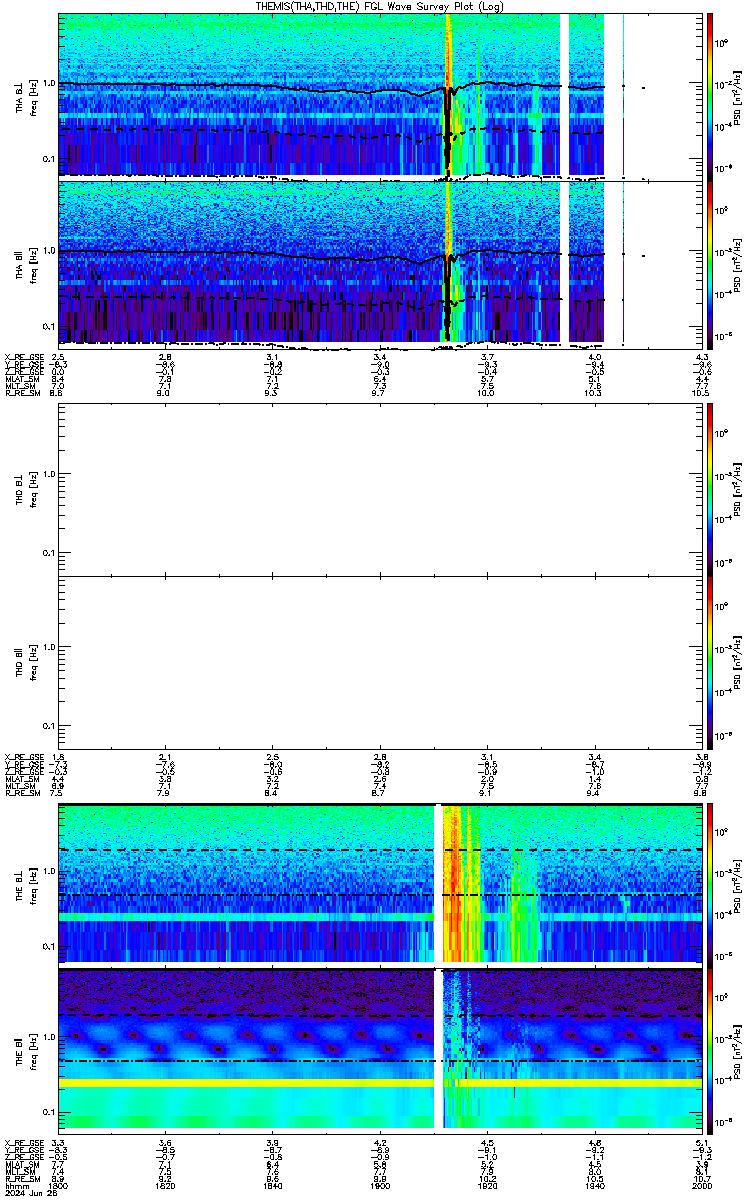Click the THE B-perpendicular spectrogram panel
750x1200 pixels.
pyautogui.click(x=380, y=884)
